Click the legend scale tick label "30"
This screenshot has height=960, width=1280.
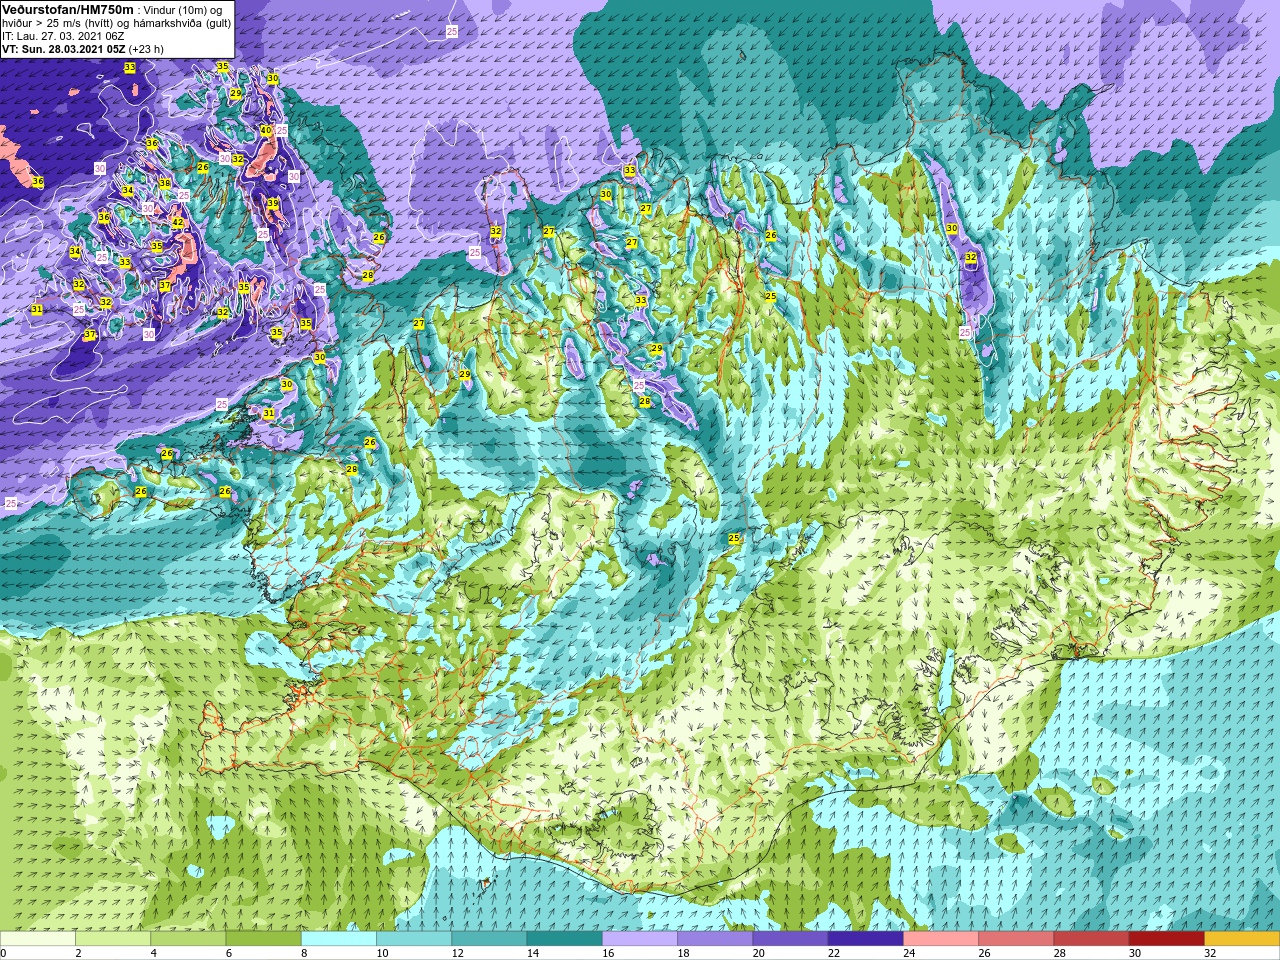pos(1135,953)
